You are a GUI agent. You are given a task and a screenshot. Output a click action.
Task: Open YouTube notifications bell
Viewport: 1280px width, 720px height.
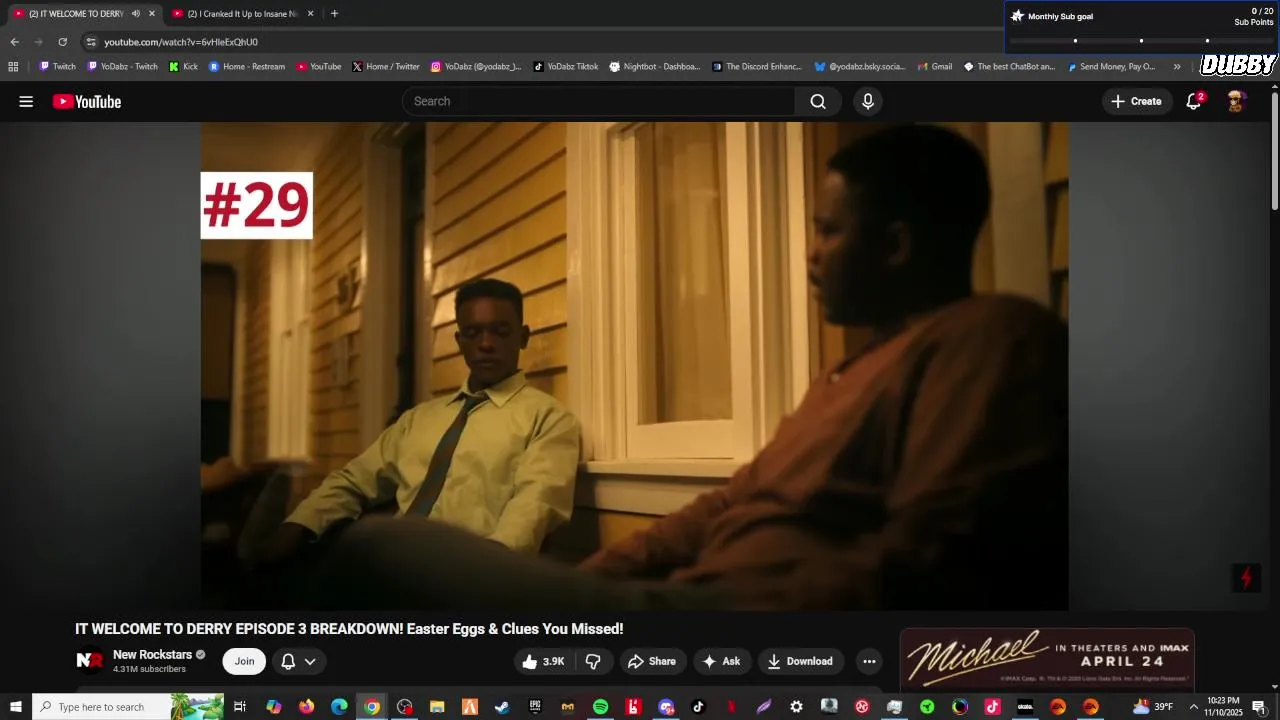pos(1194,101)
